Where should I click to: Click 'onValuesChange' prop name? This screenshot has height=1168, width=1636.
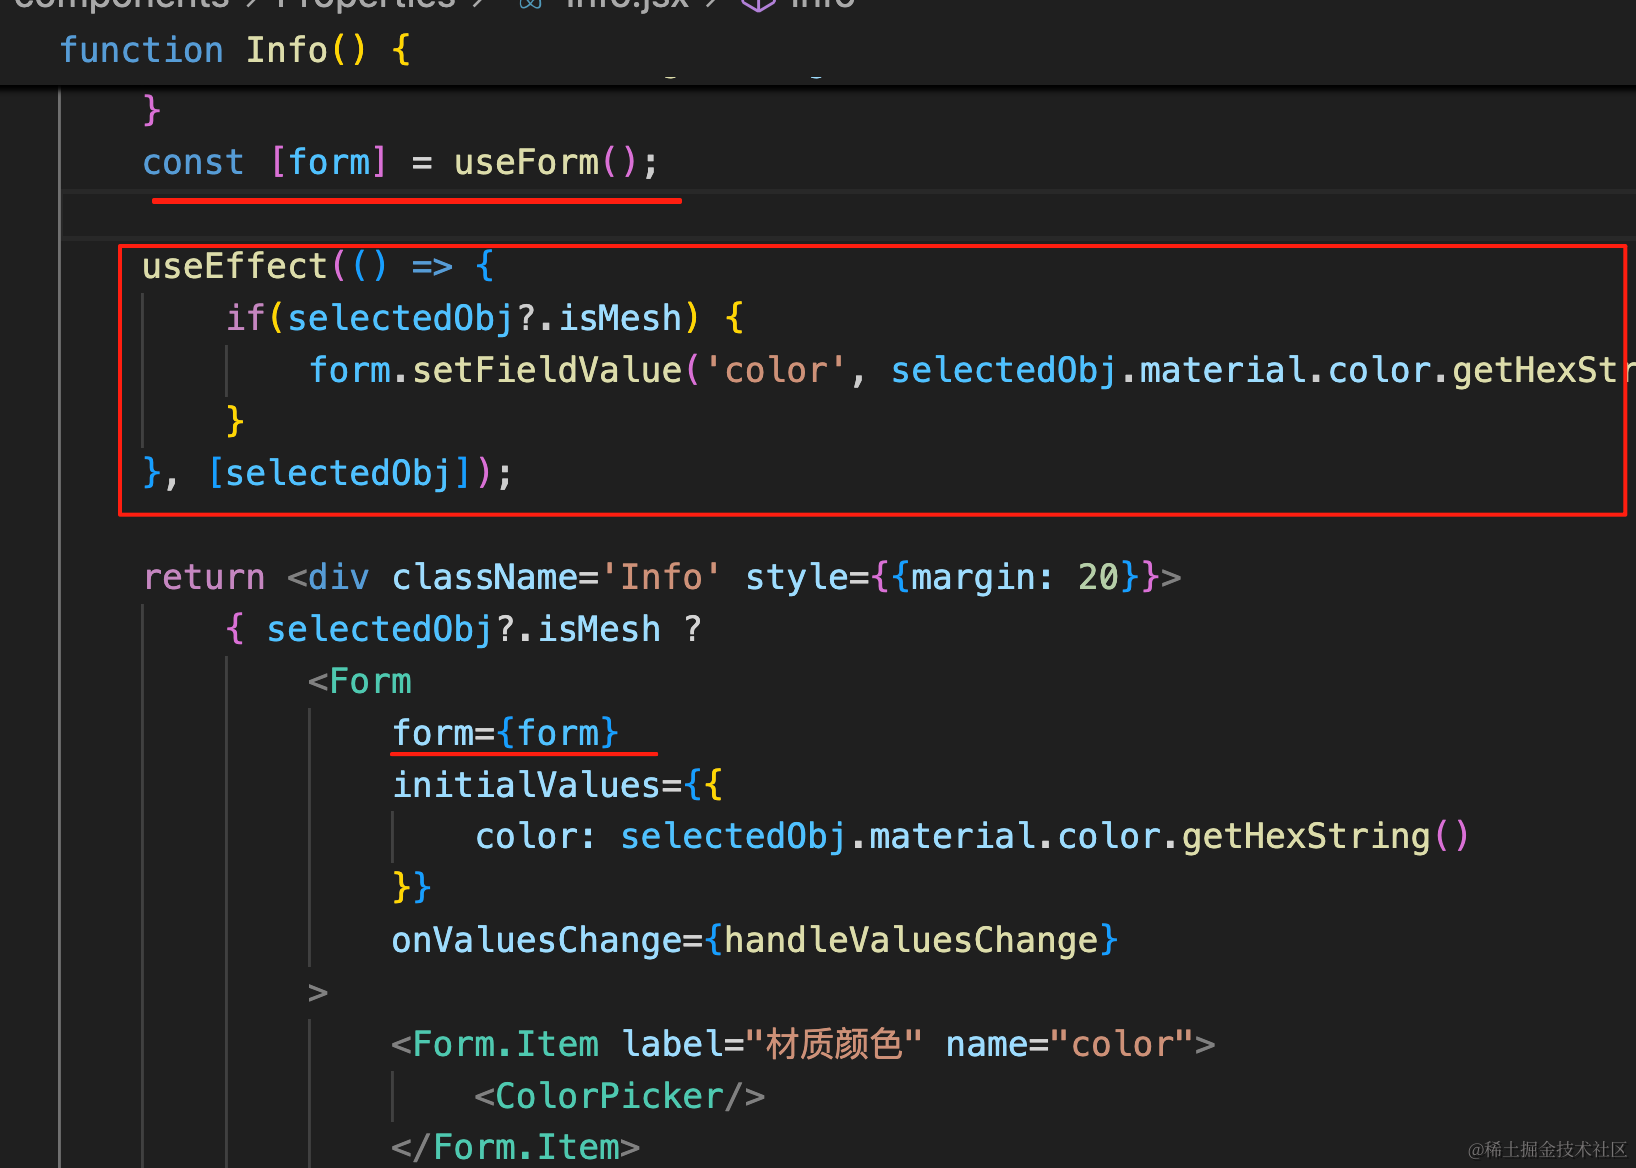point(536,940)
